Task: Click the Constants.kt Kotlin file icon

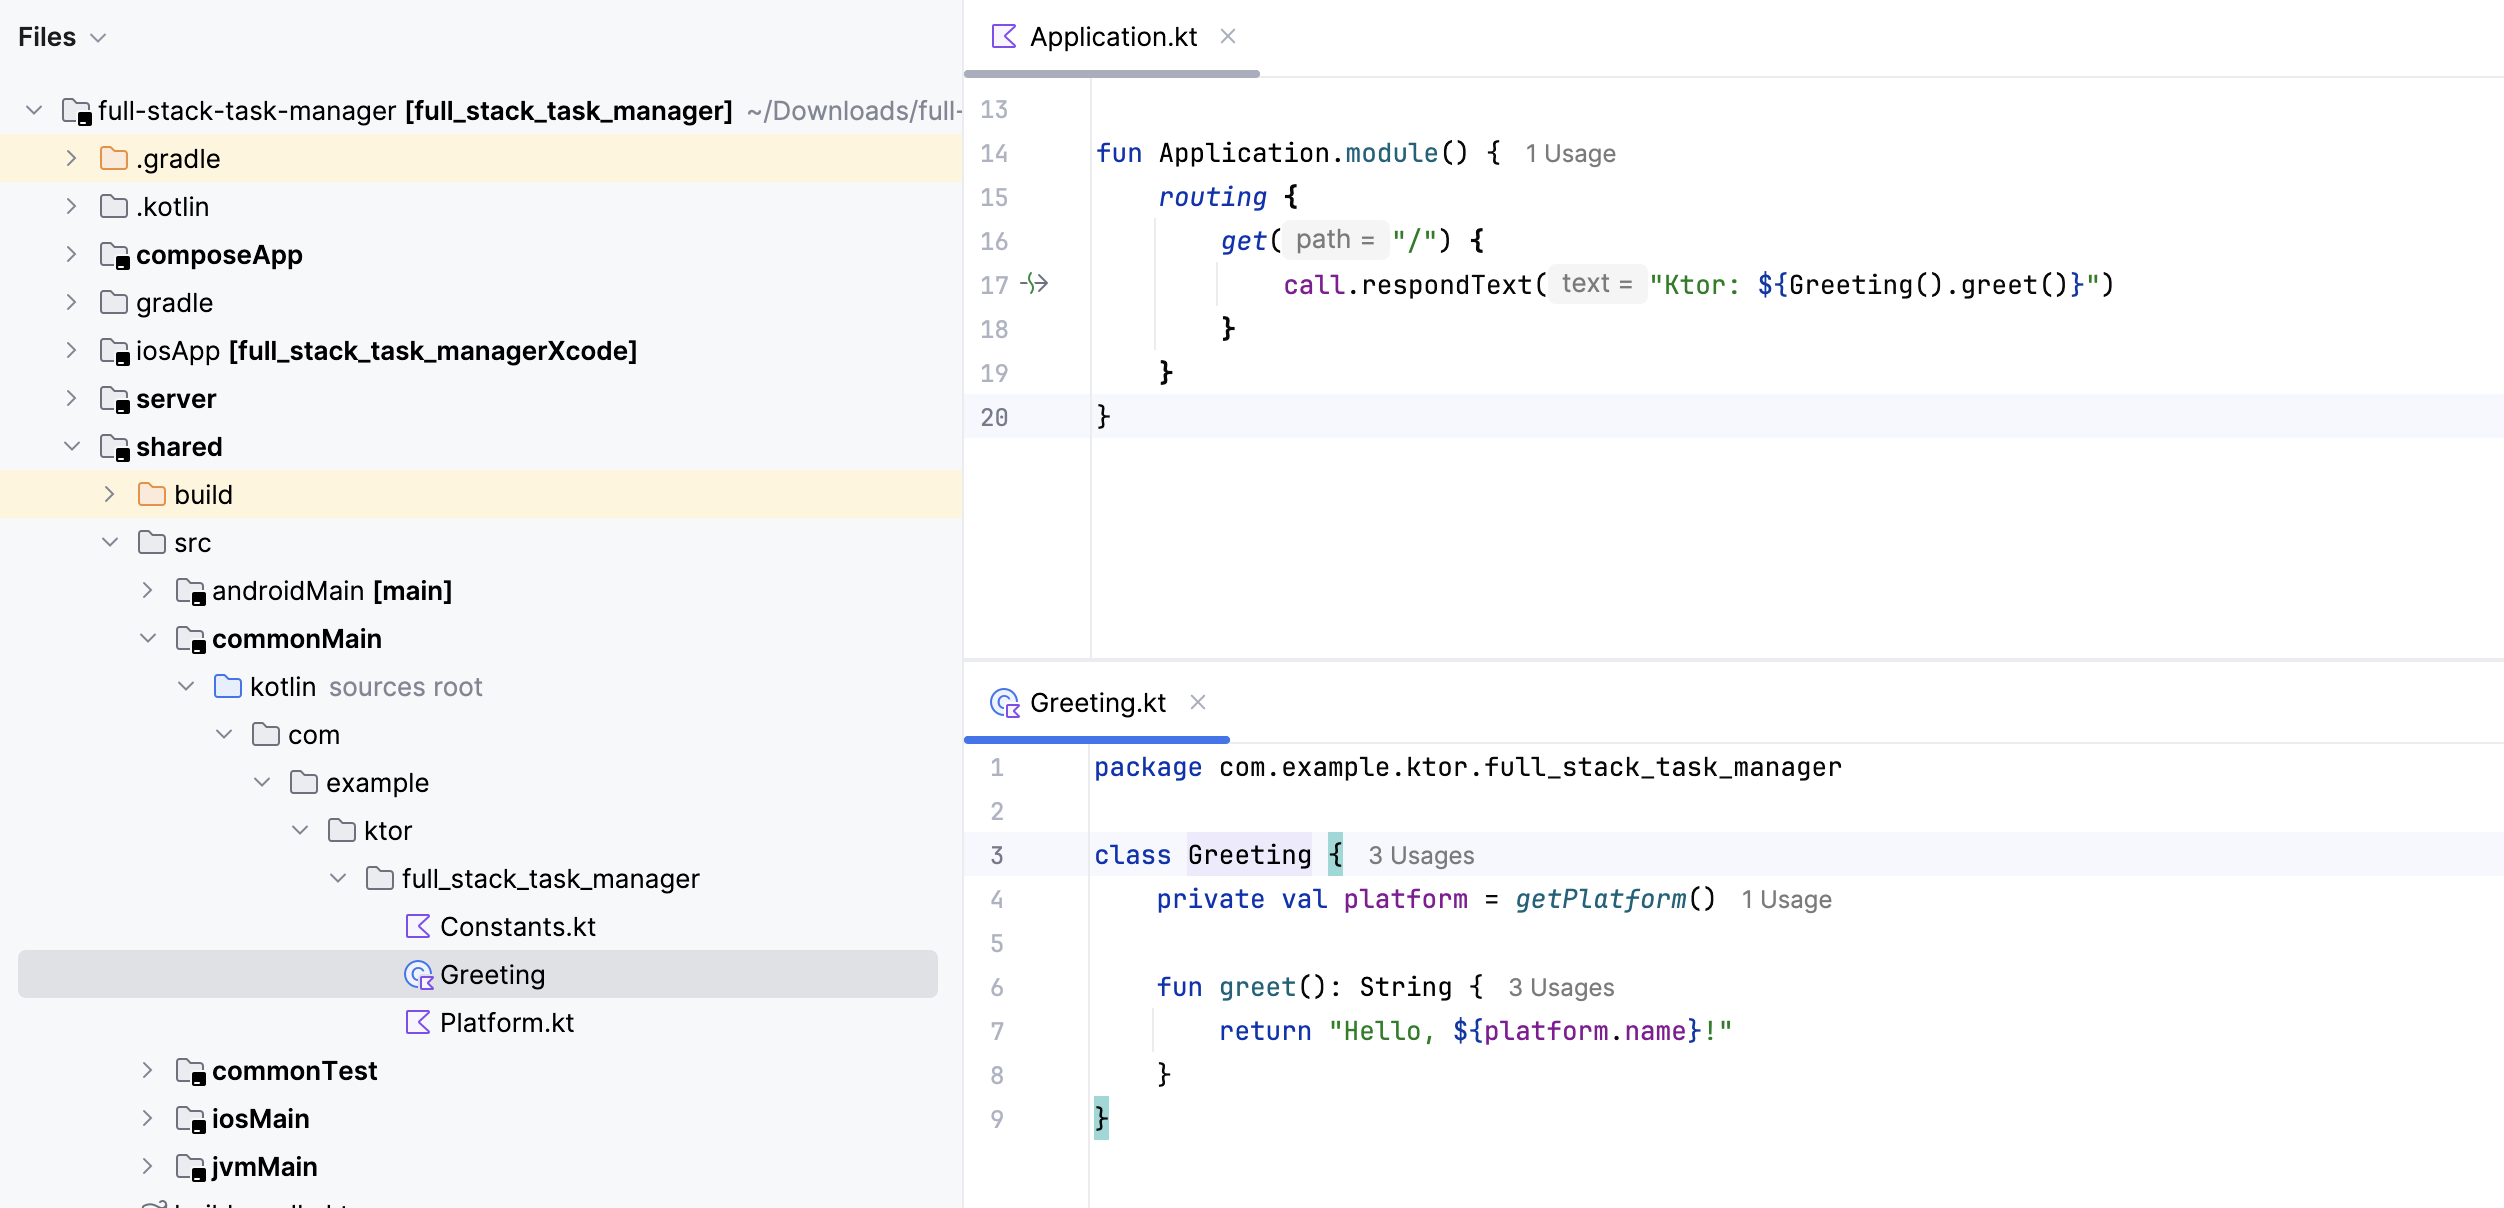Action: point(417,926)
